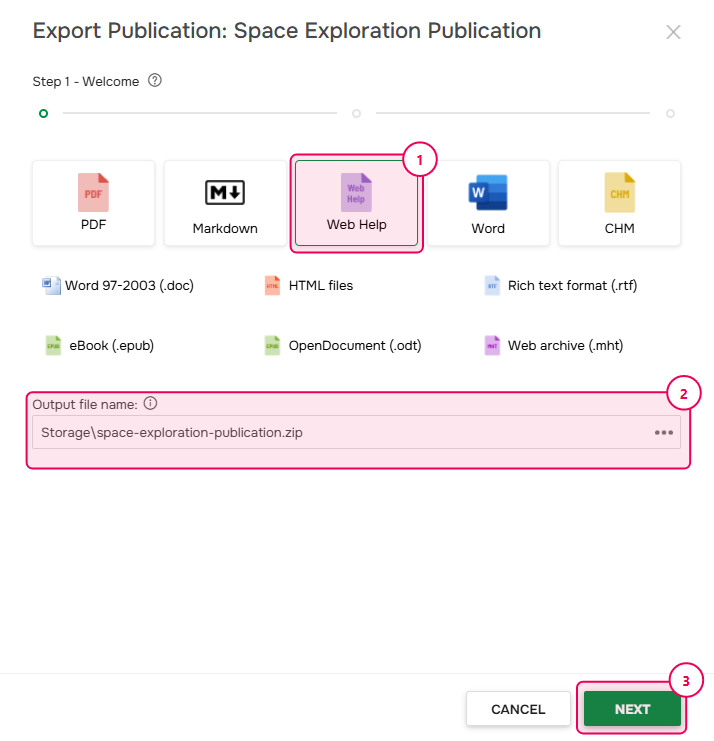This screenshot has width=714, height=741.
Task: Select the 'OpenDocument (.odt)' label
Action: [x=355, y=345]
